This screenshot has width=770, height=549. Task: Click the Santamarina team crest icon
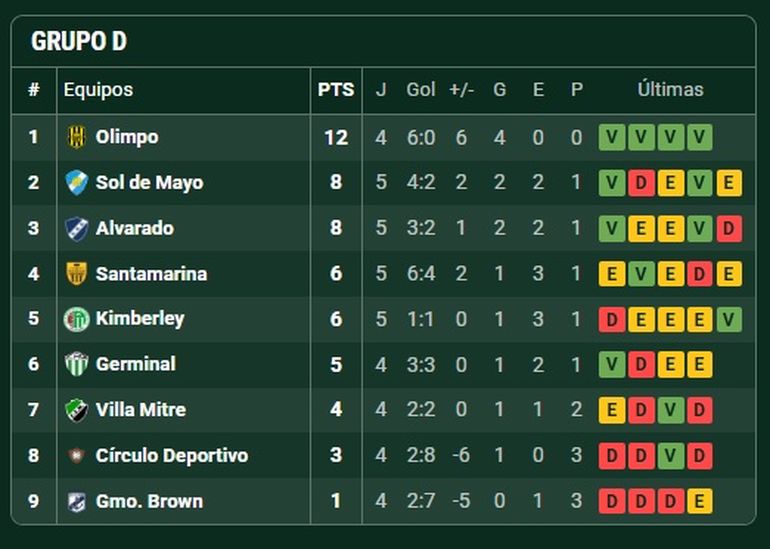tap(77, 273)
